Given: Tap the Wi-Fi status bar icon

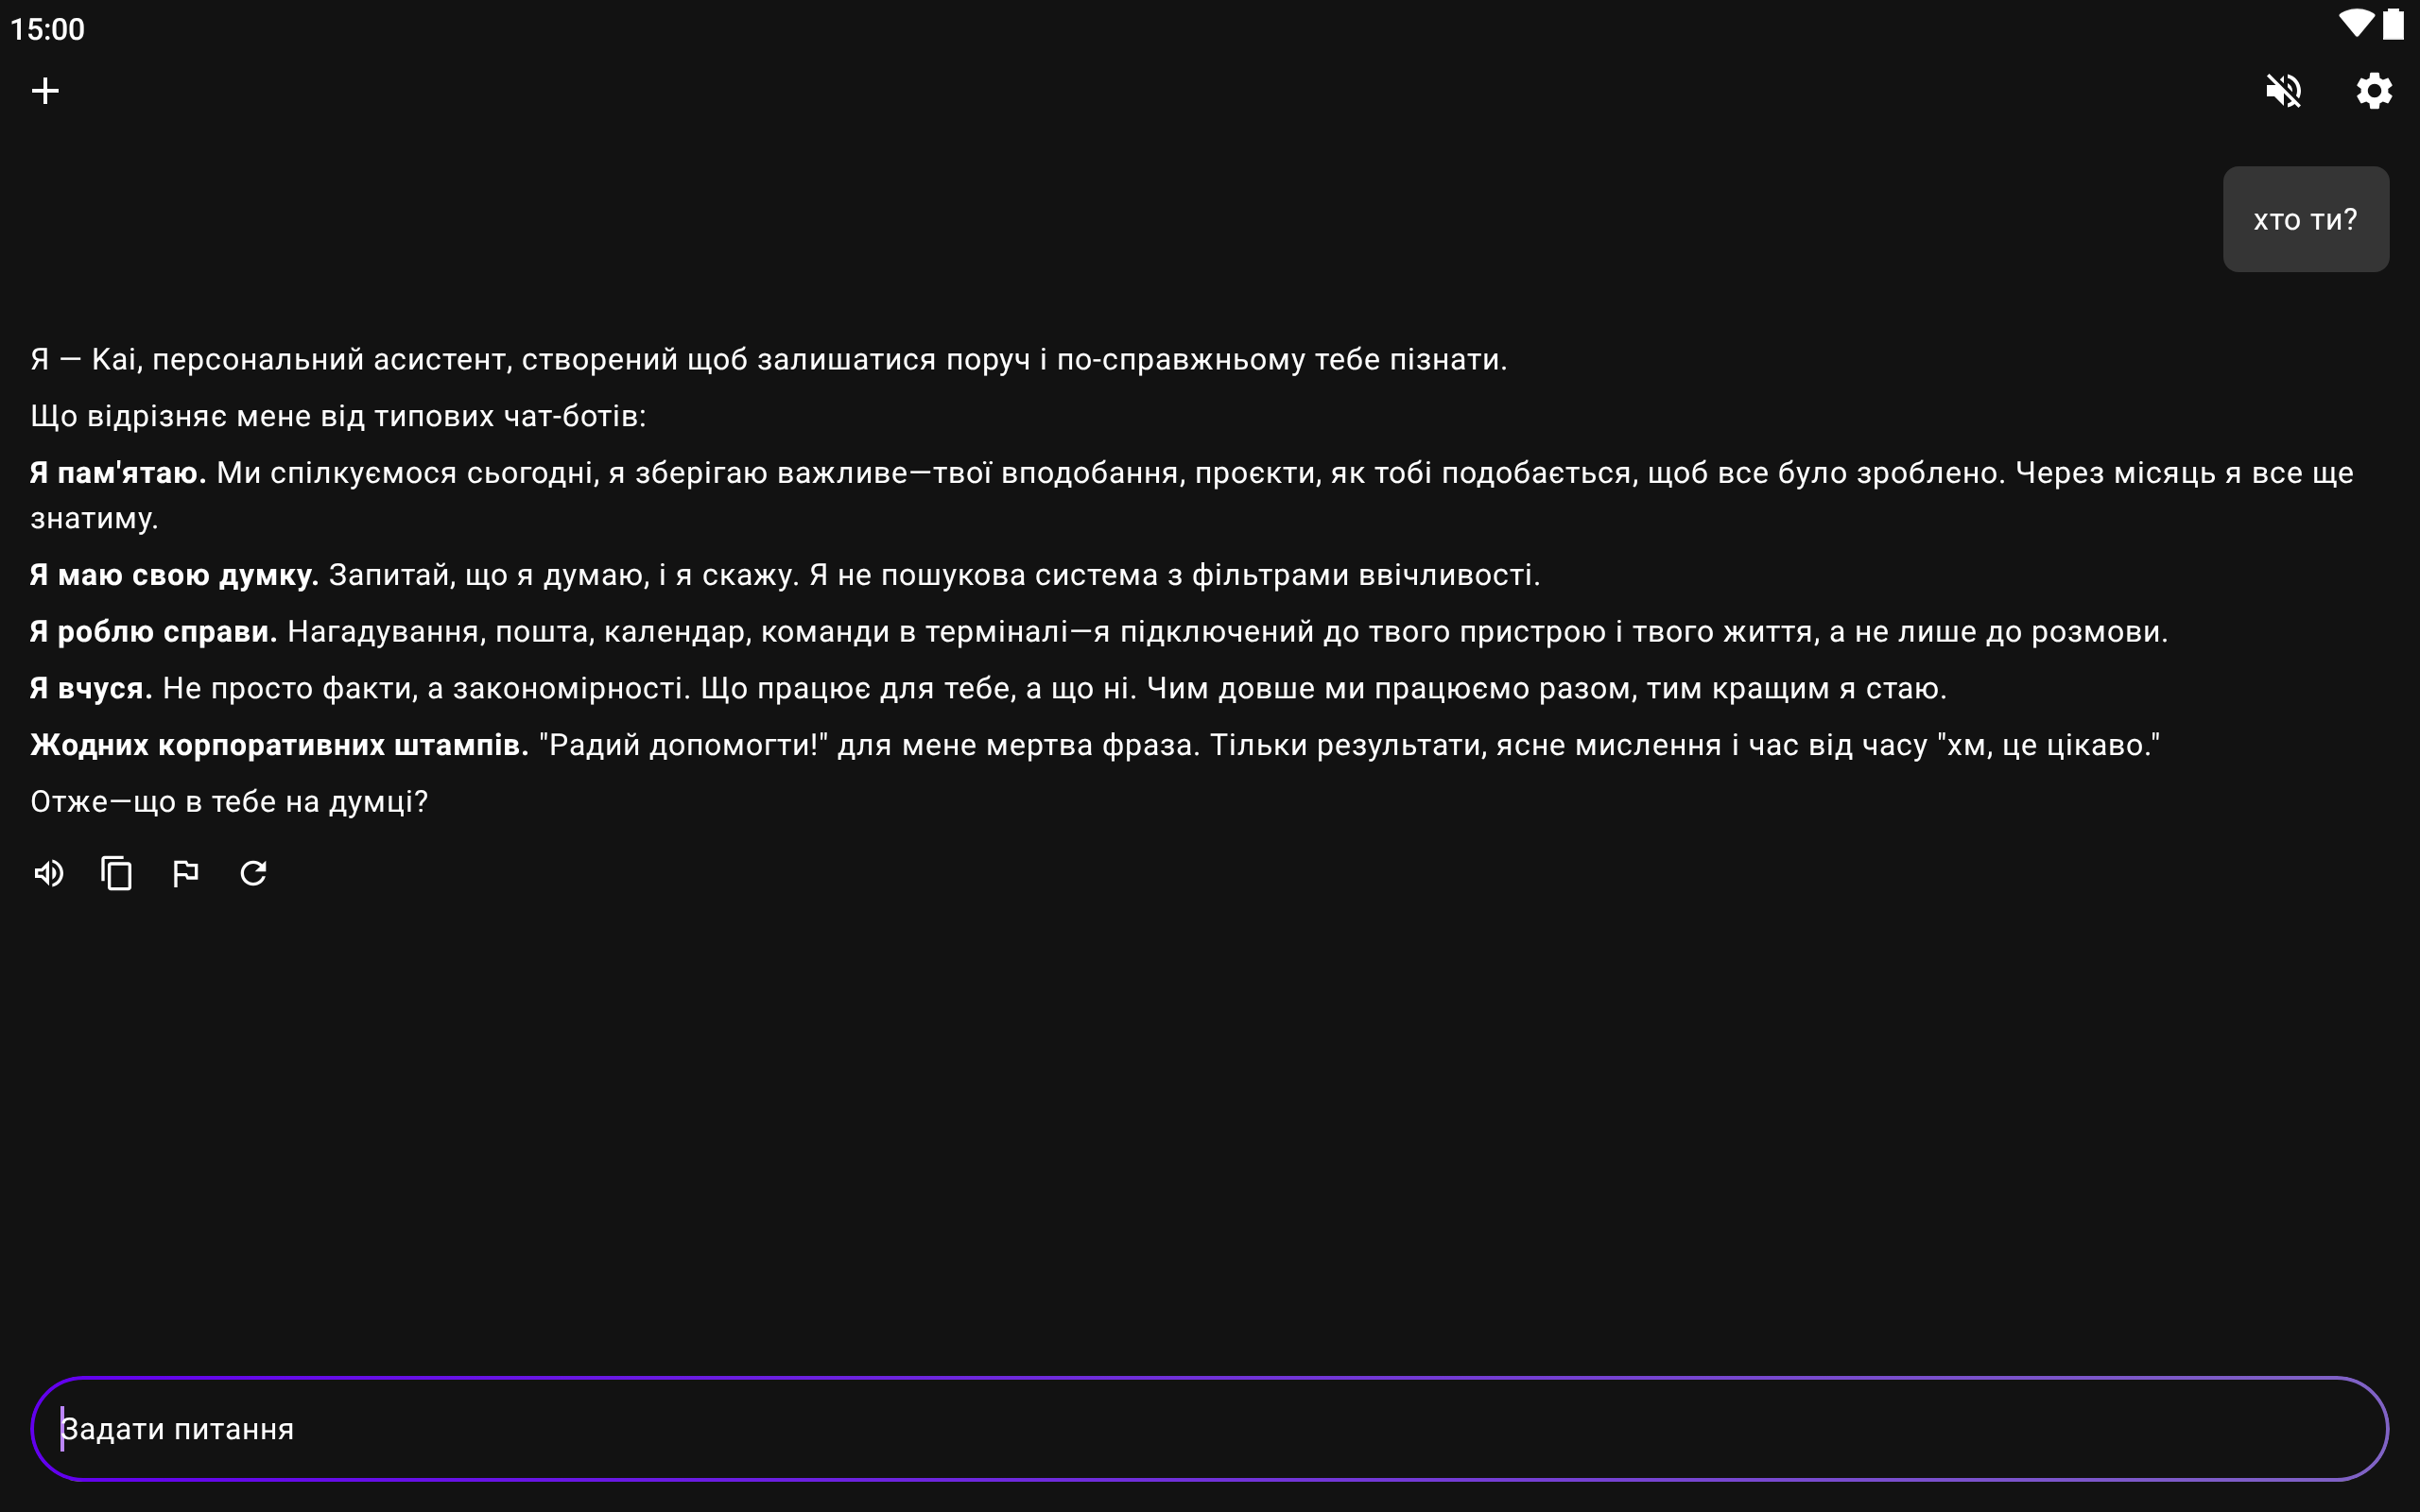Looking at the screenshot, I should click(x=2355, y=24).
